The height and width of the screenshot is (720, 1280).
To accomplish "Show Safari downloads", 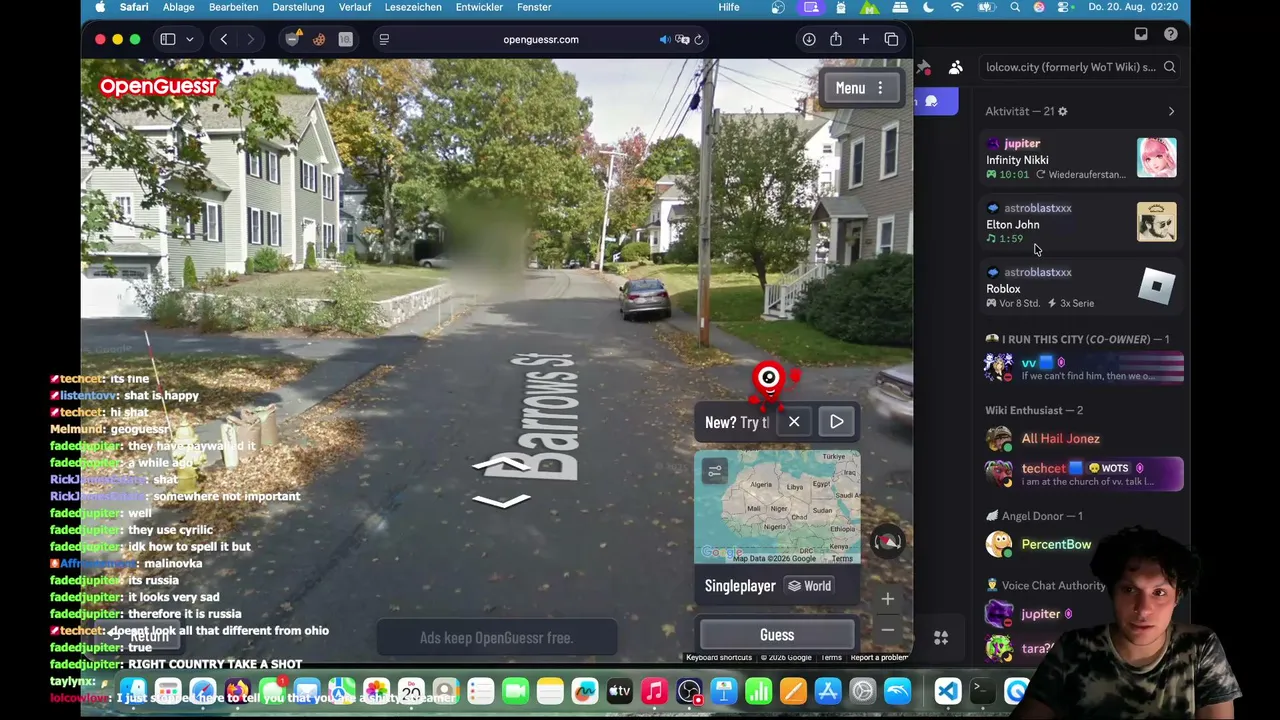I will pos(809,39).
